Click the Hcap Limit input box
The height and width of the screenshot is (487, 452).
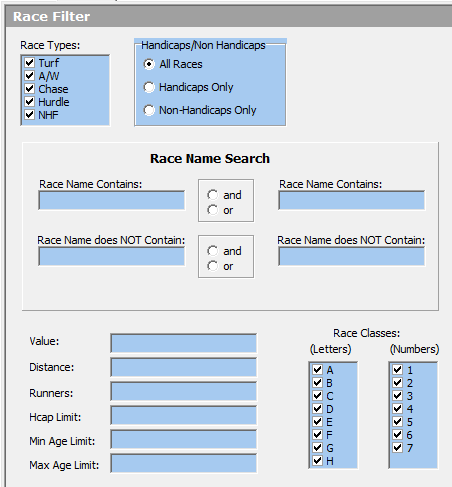pos(184,415)
